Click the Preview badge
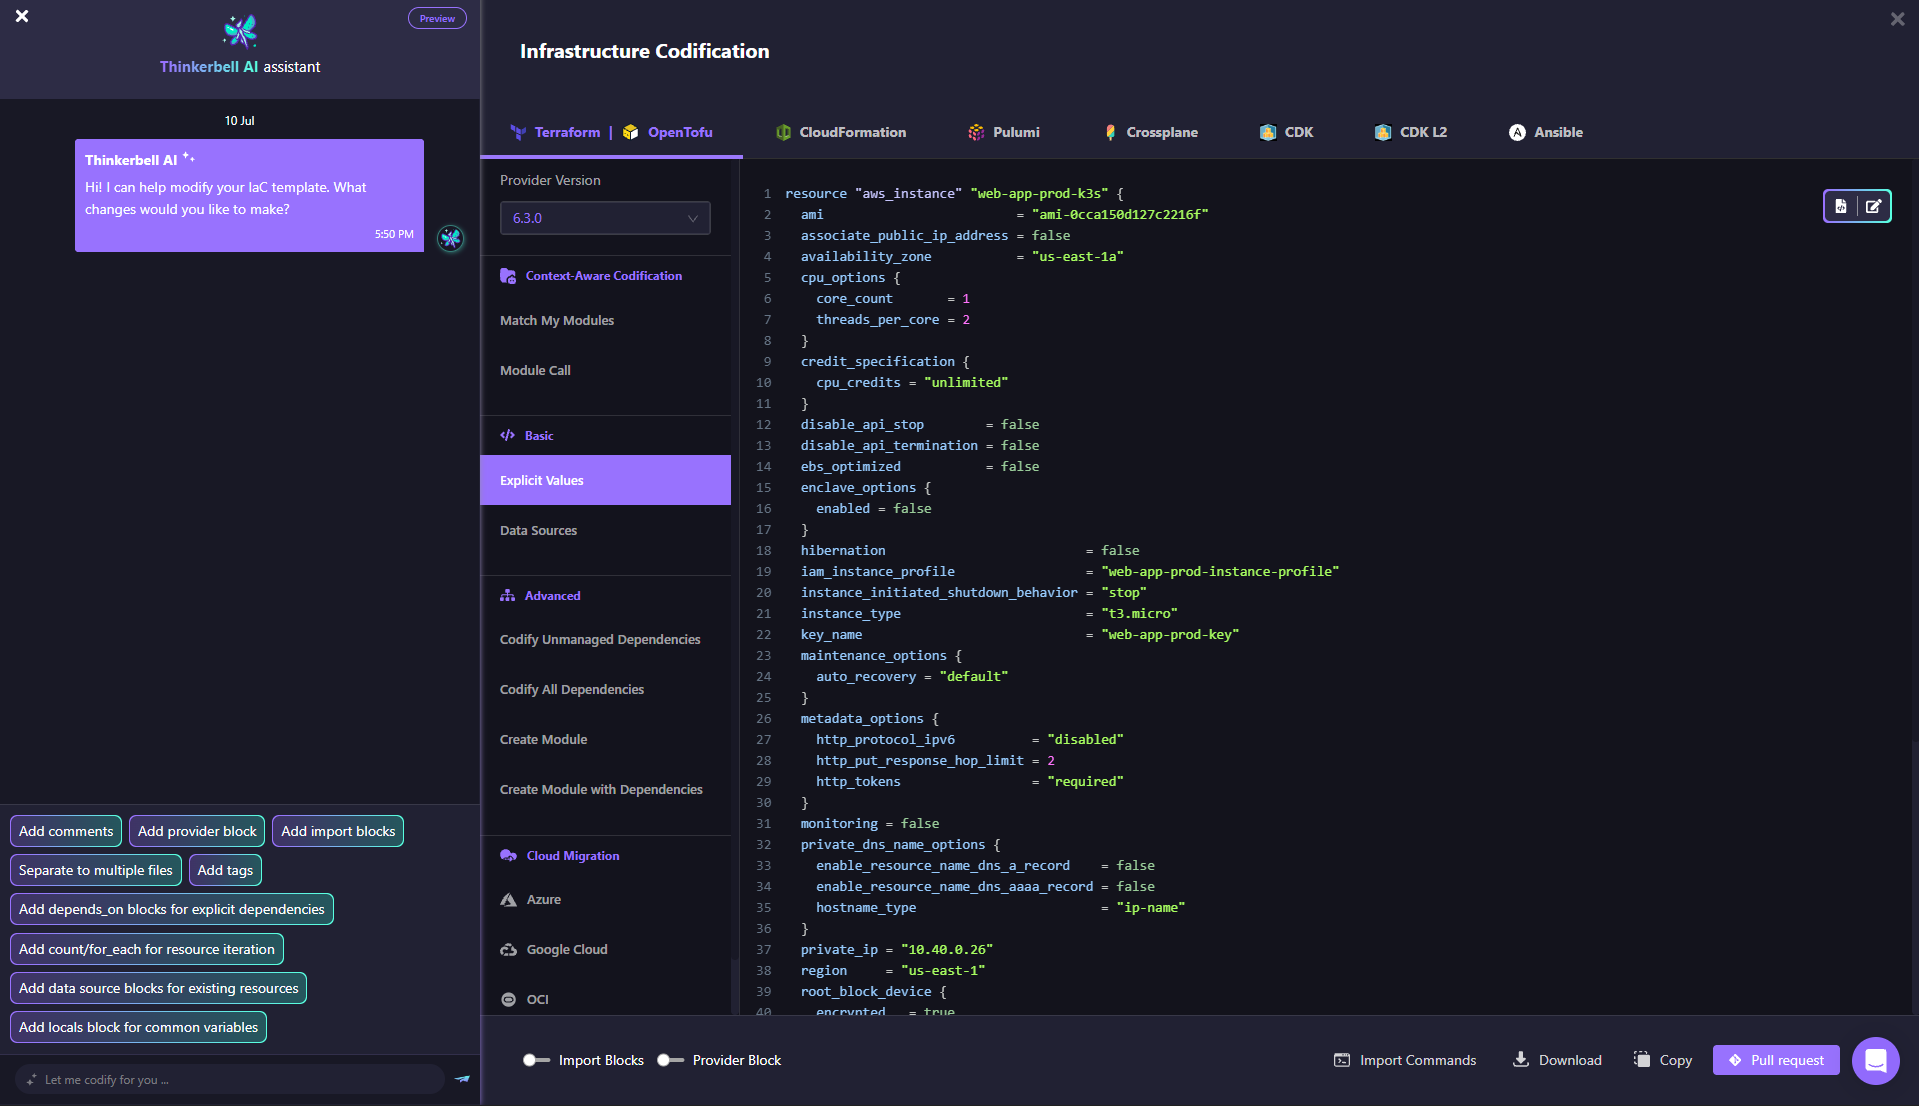Image resolution: width=1919 pixels, height=1106 pixels. [437, 18]
